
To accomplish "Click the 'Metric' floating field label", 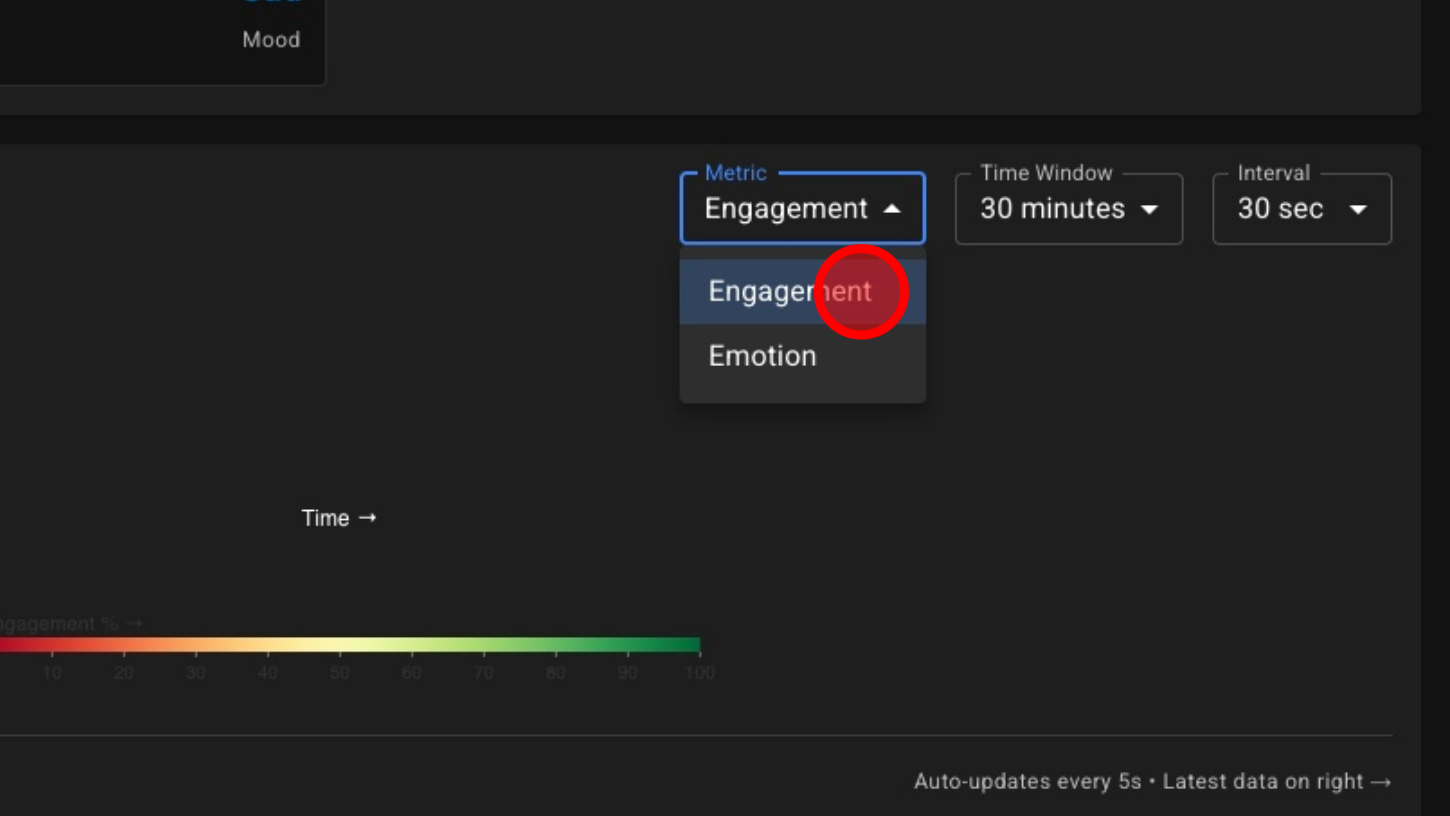I will pos(735,173).
